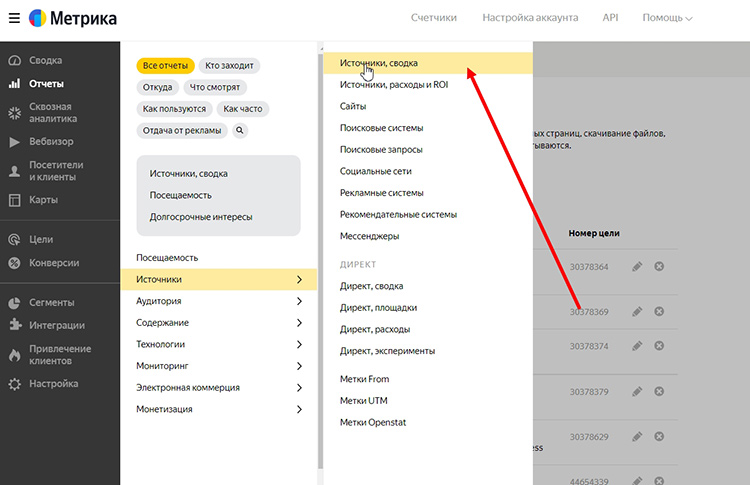This screenshot has height=485, width=750.
Task: Expand the Источники submenu chevron
Action: tap(299, 279)
